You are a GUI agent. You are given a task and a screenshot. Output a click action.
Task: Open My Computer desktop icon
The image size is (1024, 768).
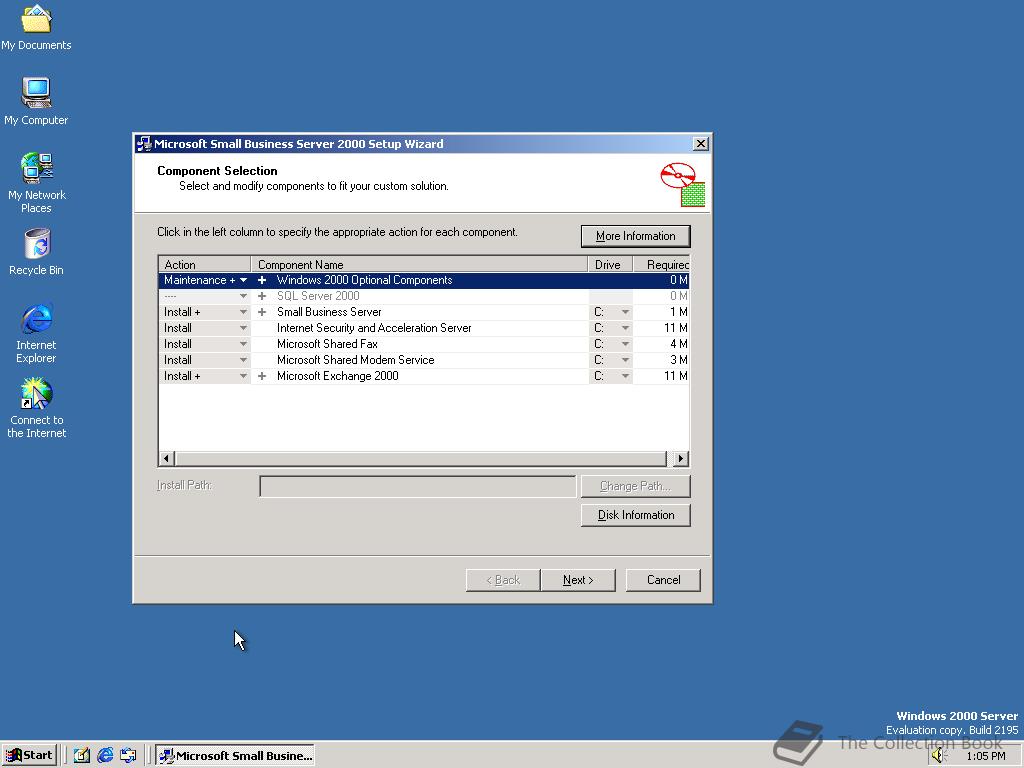(x=36, y=101)
